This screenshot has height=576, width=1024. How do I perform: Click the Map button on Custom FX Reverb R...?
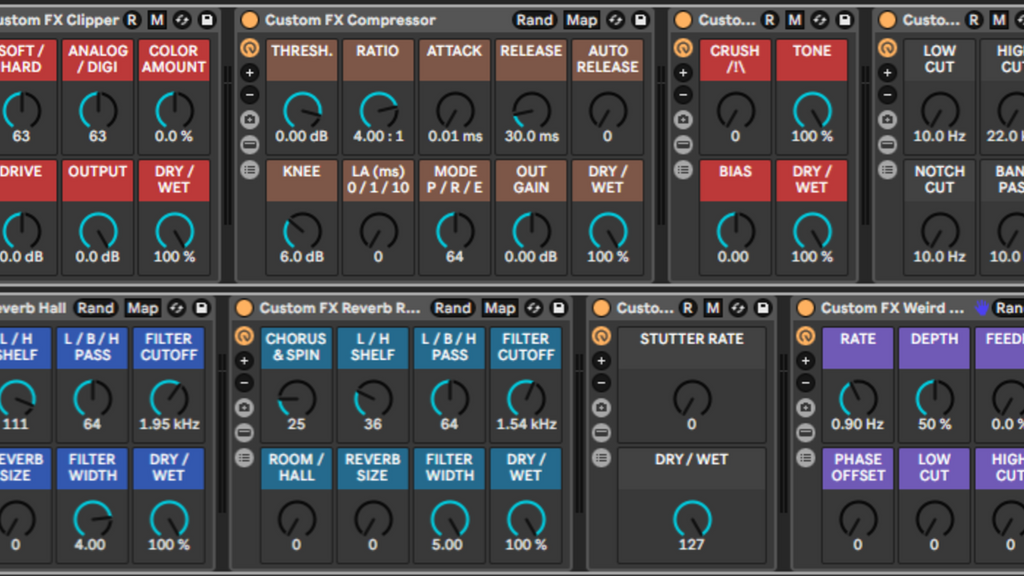500,308
